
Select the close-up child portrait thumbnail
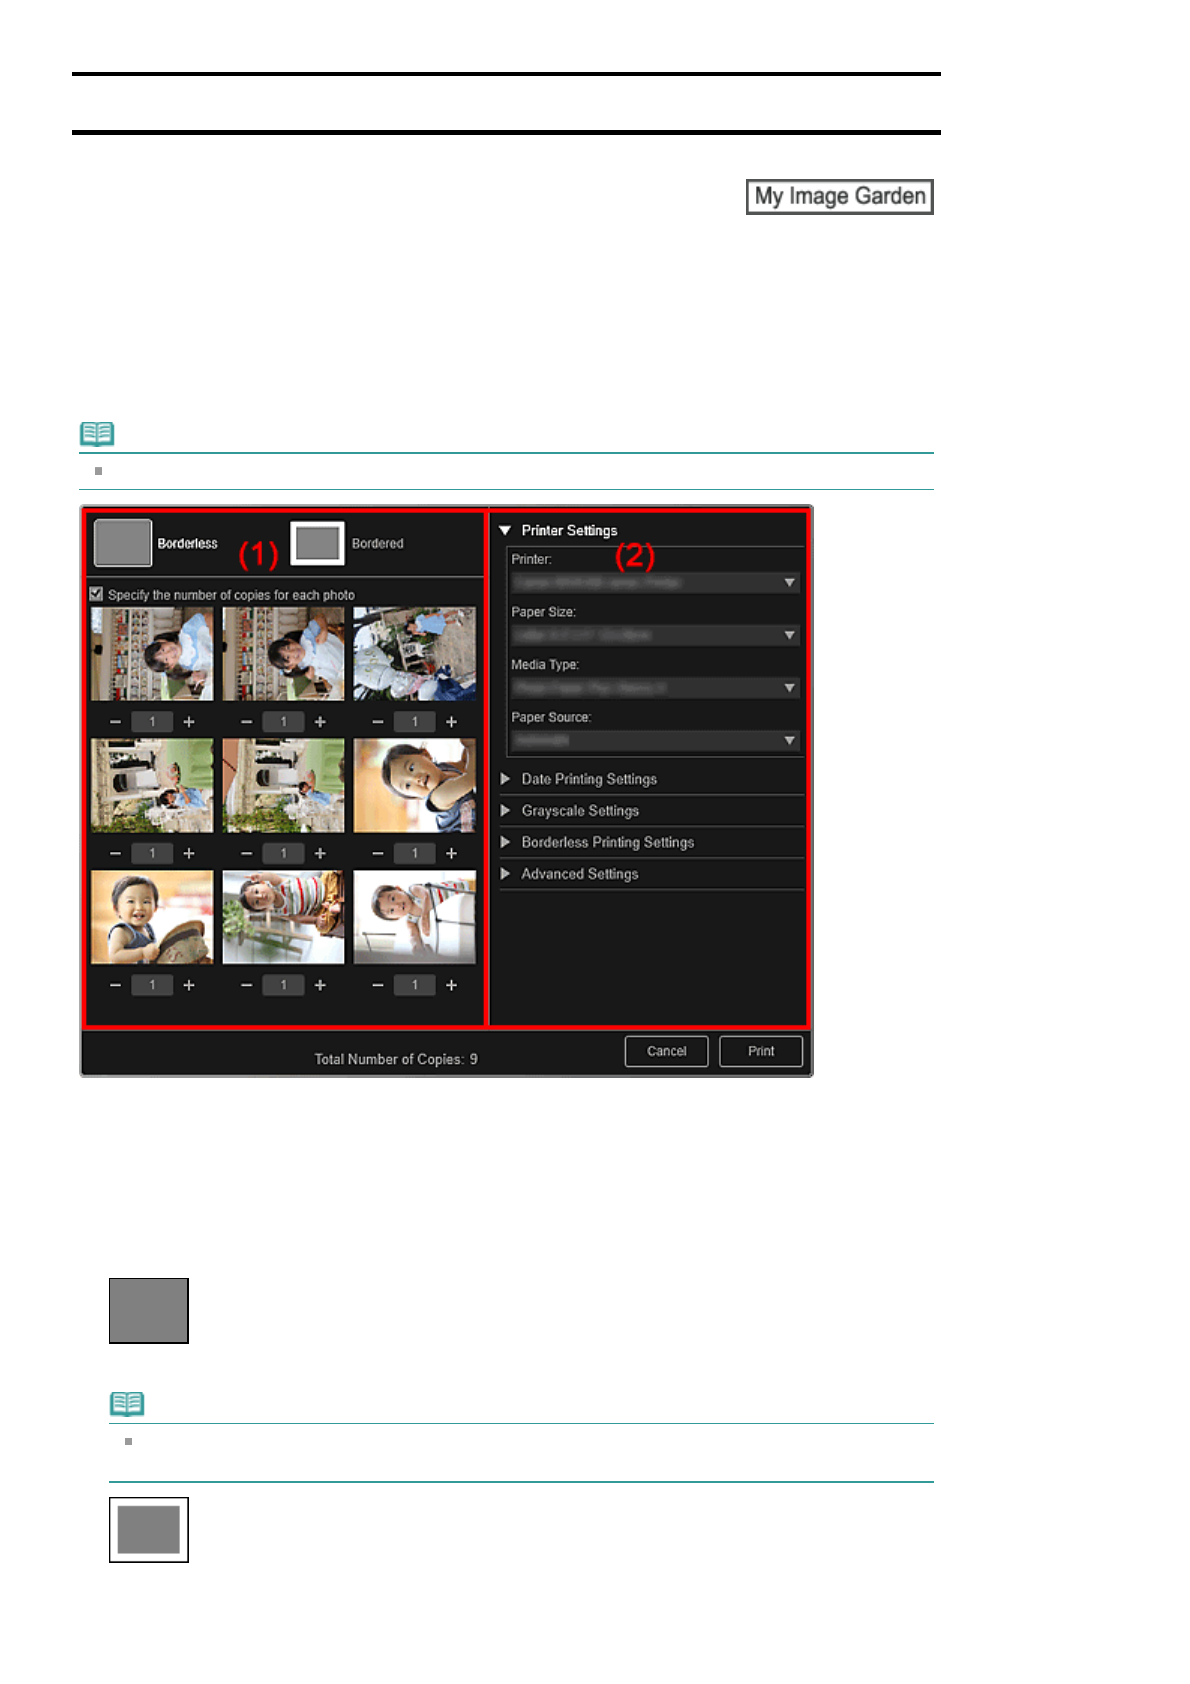point(415,786)
